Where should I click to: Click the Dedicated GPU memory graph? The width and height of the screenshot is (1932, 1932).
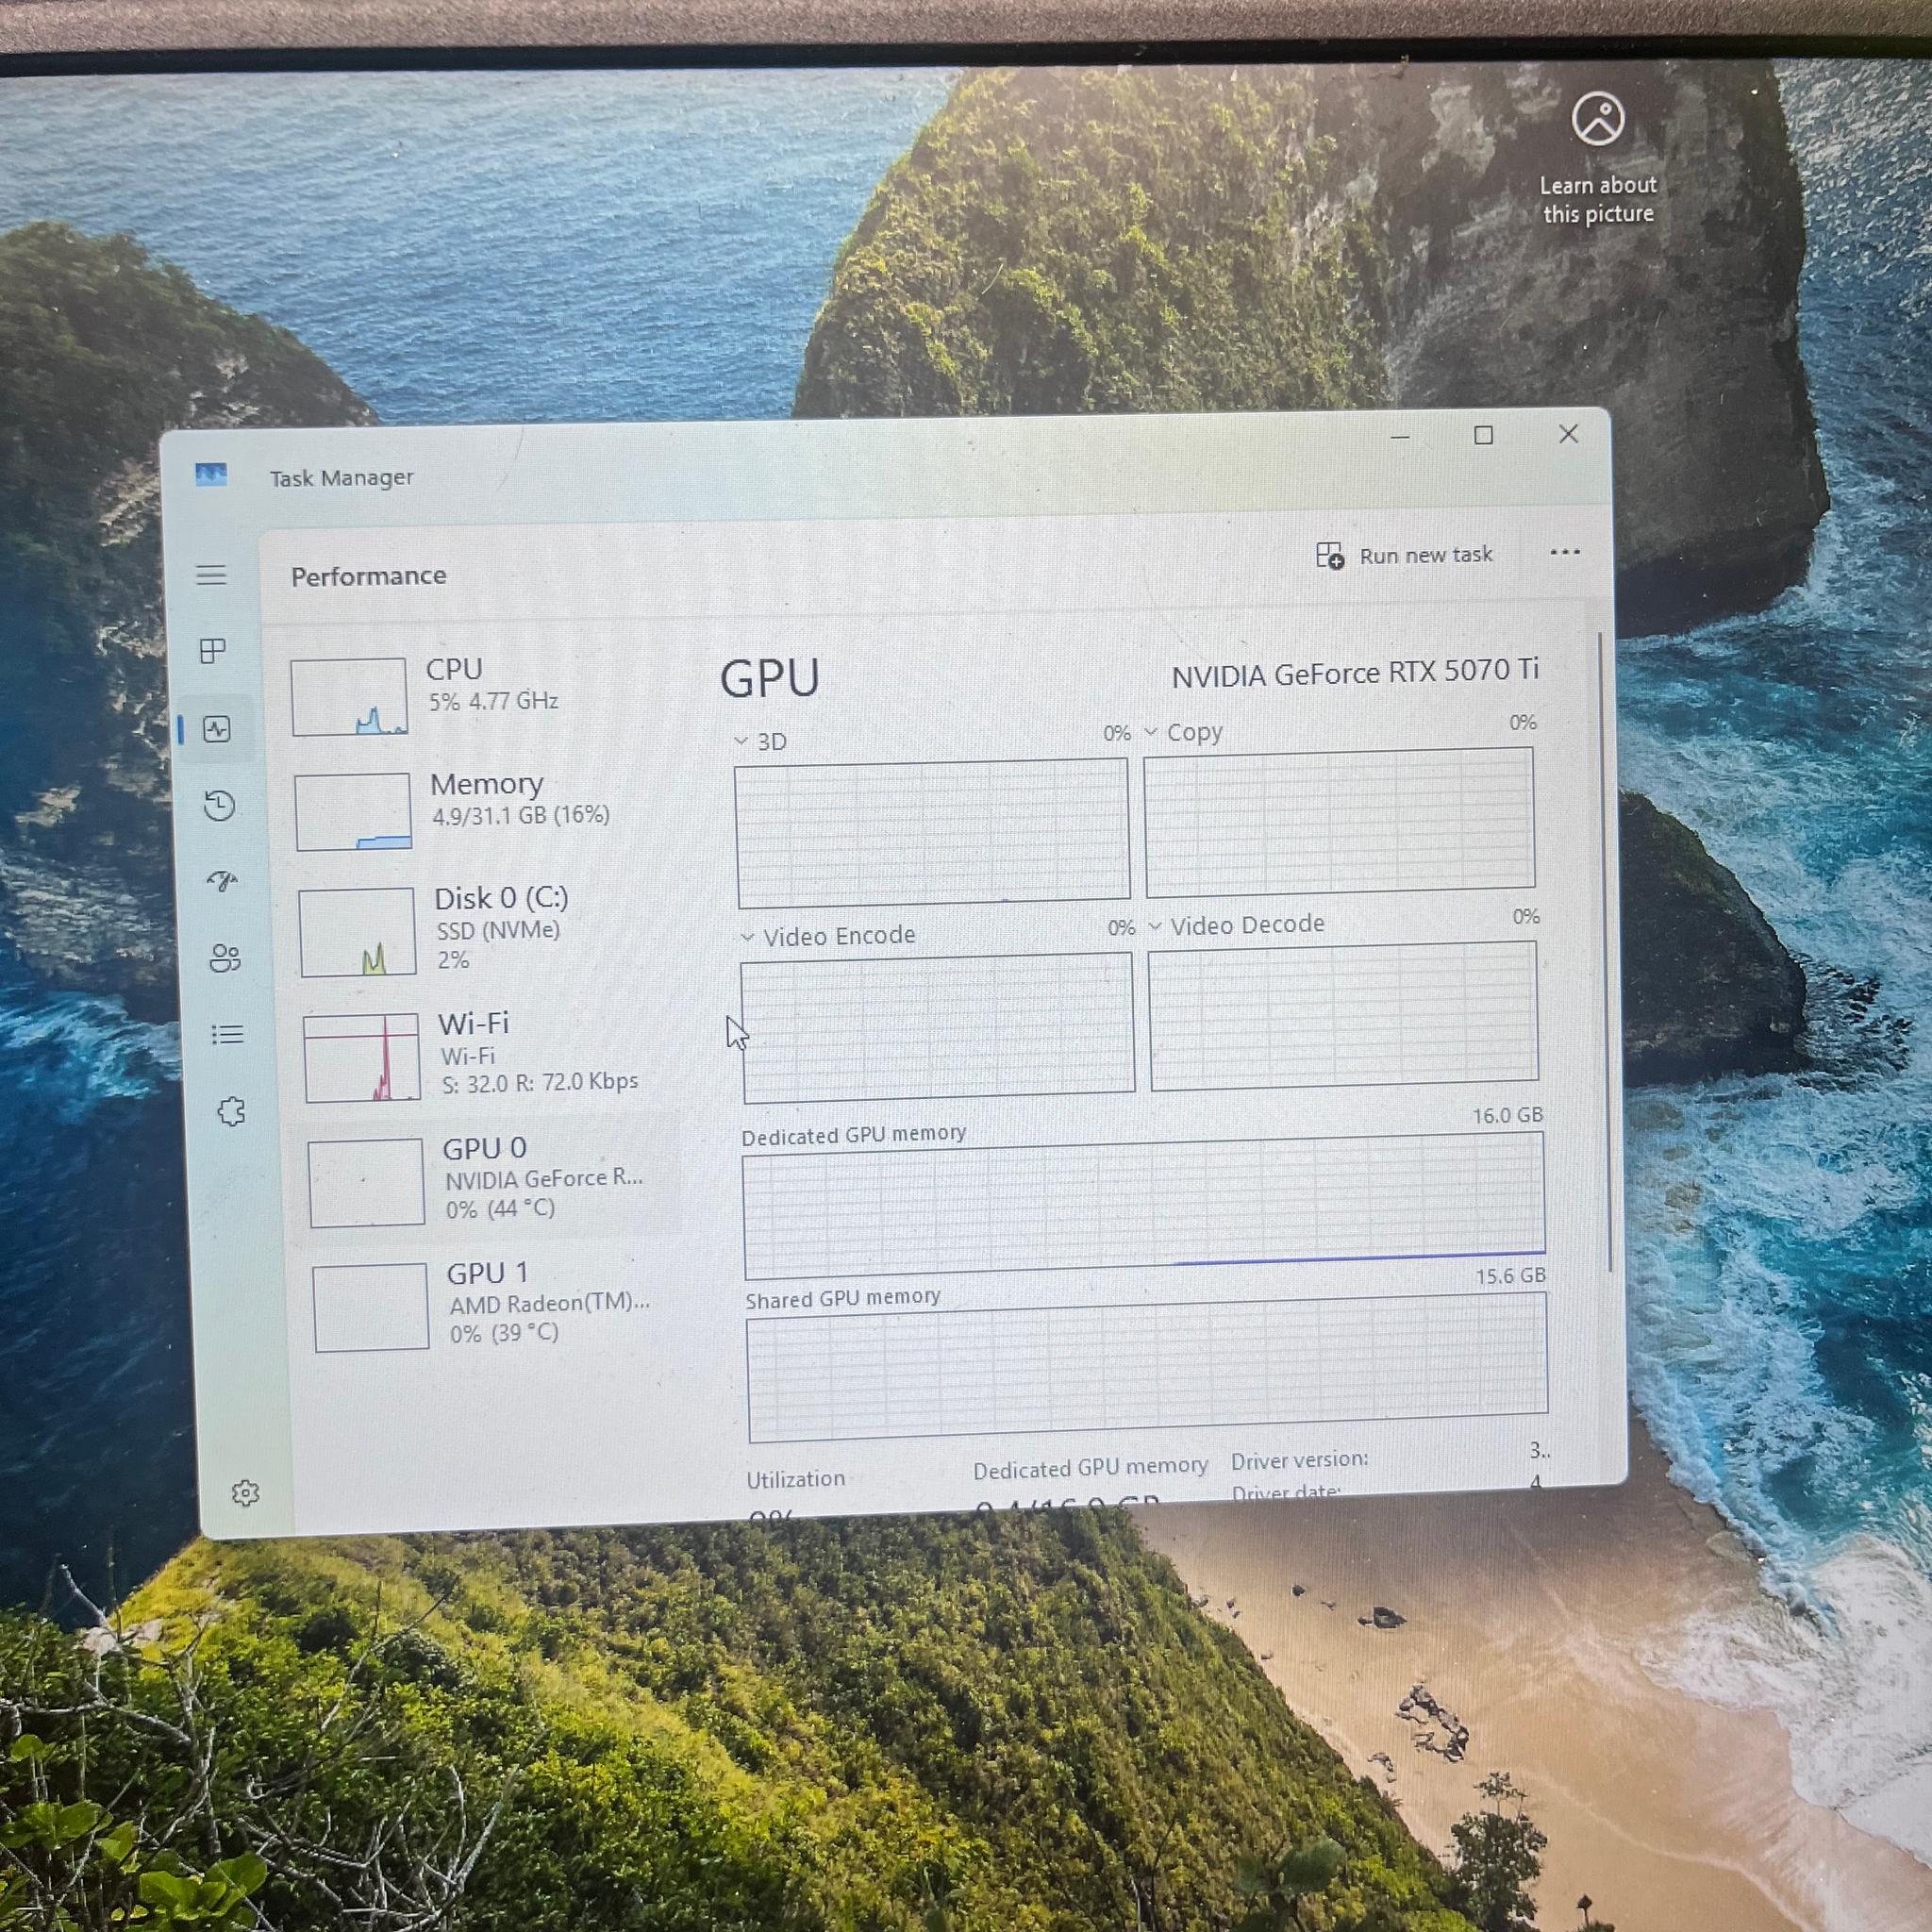coord(1144,1206)
